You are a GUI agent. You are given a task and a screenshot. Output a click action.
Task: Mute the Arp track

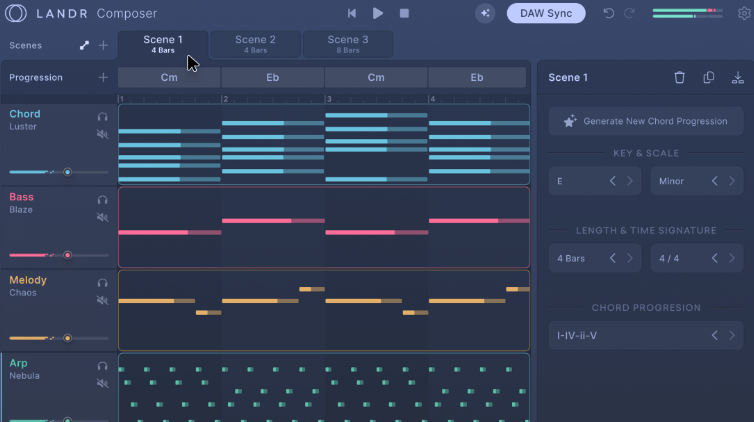[102, 384]
